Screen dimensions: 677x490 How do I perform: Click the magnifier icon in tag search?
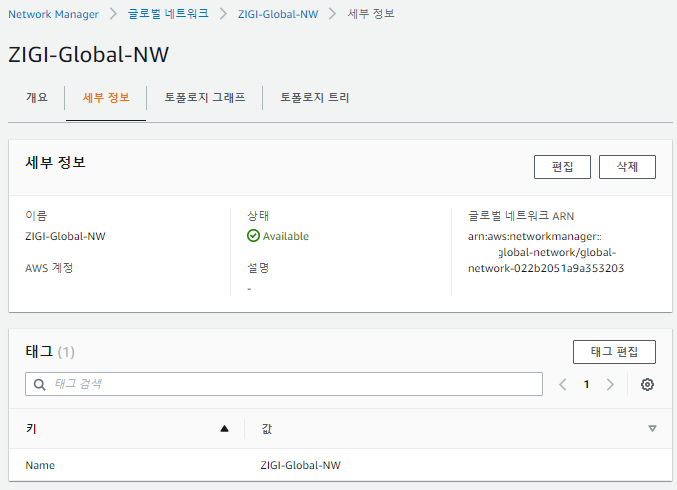39,384
